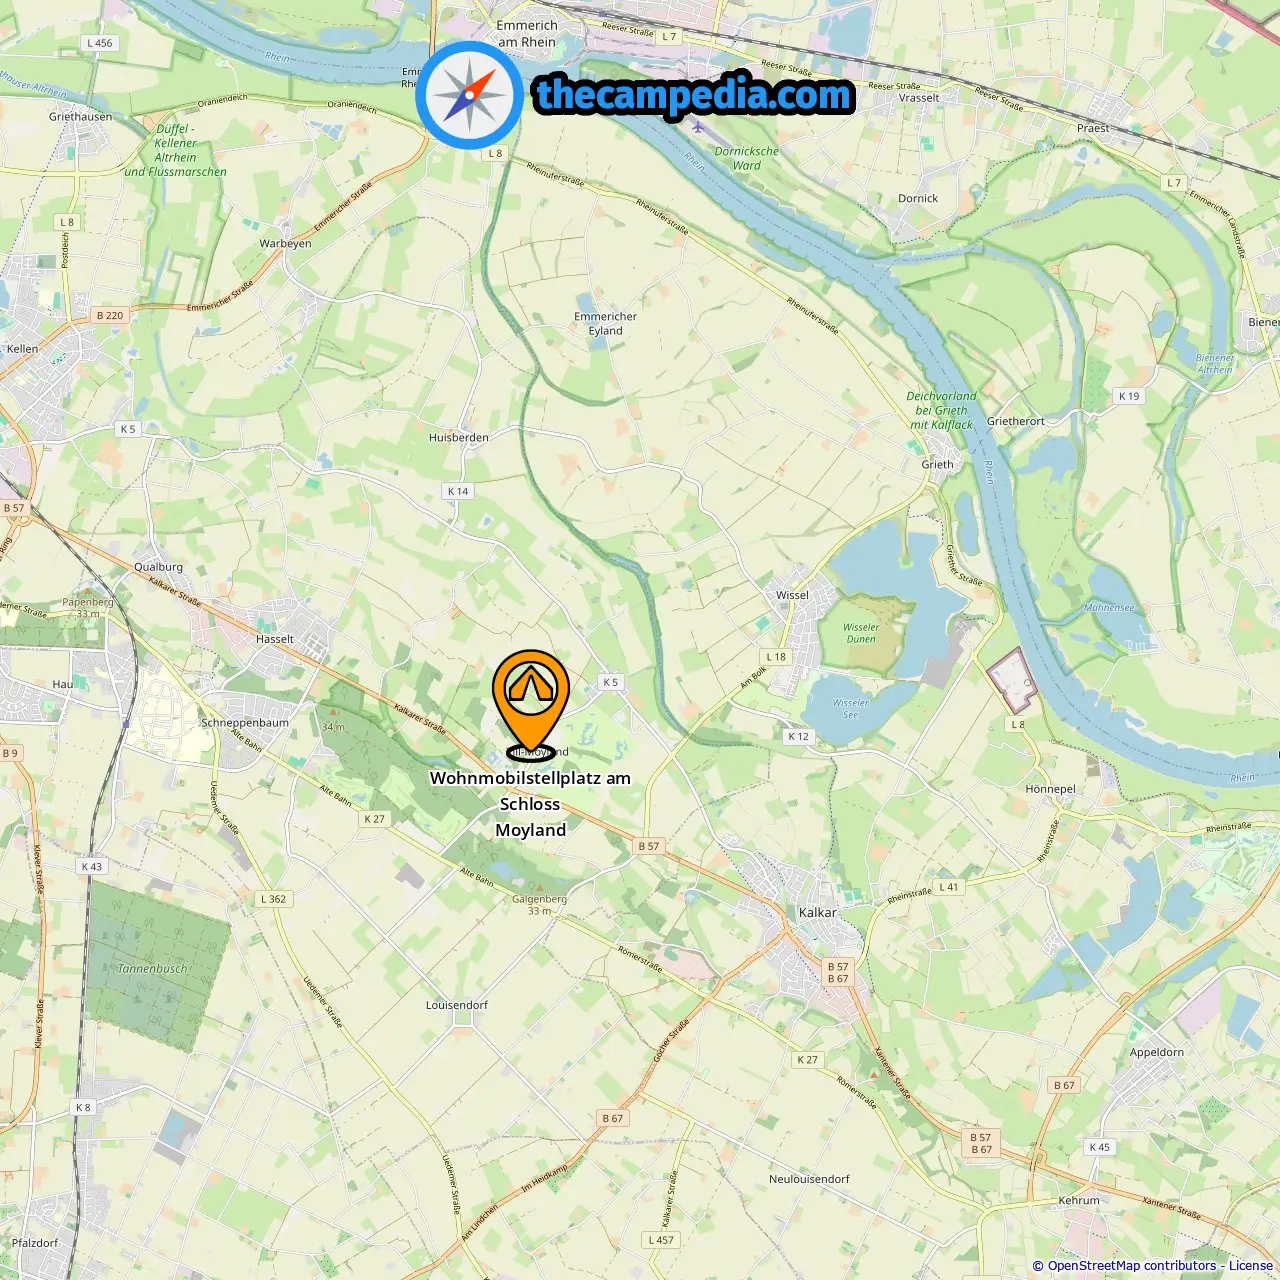1280x1280 pixels.
Task: Click the B 57 road shield near Moyland
Action: click(649, 846)
